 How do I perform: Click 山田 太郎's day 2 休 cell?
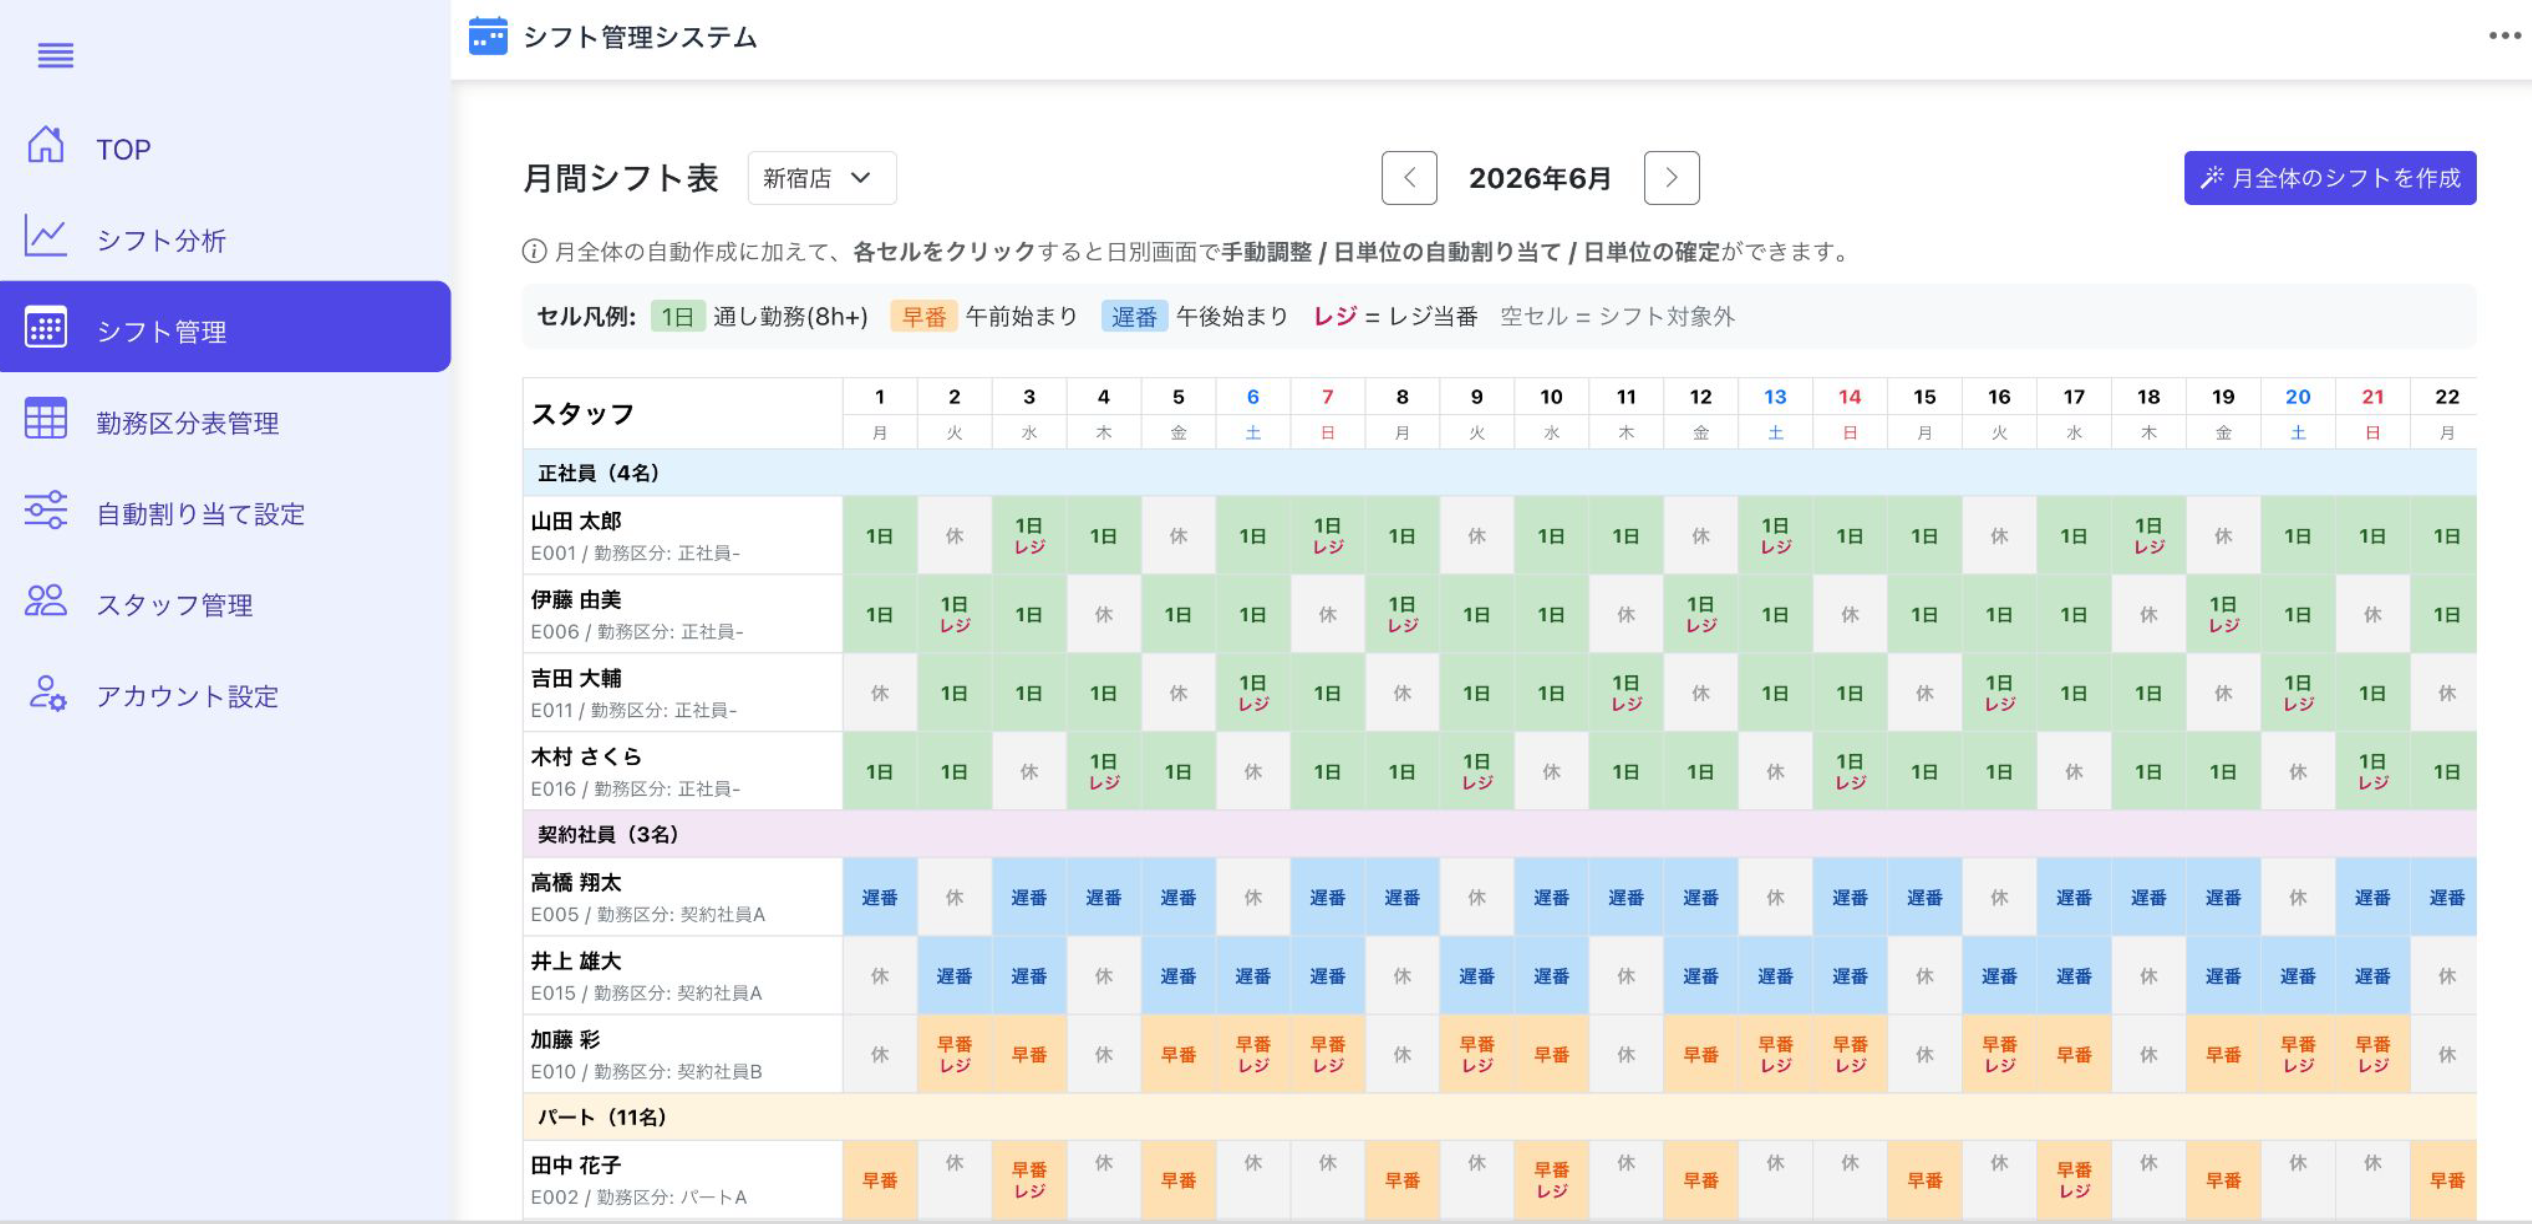pyautogui.click(x=955, y=536)
